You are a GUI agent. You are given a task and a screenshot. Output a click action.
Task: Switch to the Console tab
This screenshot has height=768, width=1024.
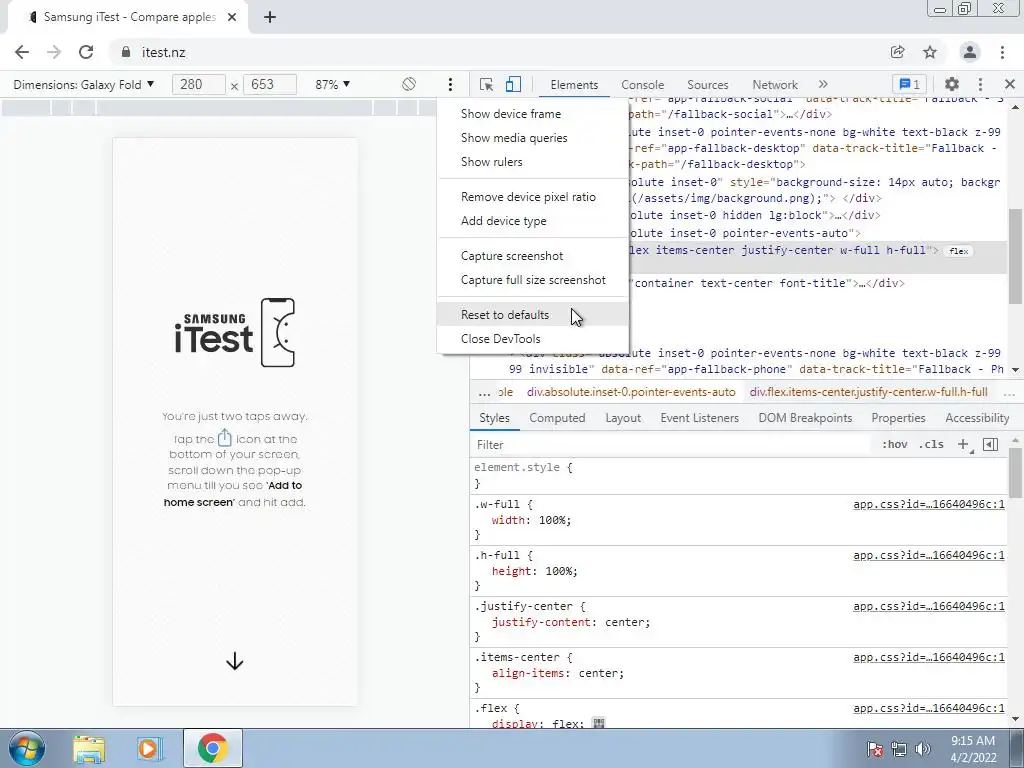(643, 85)
